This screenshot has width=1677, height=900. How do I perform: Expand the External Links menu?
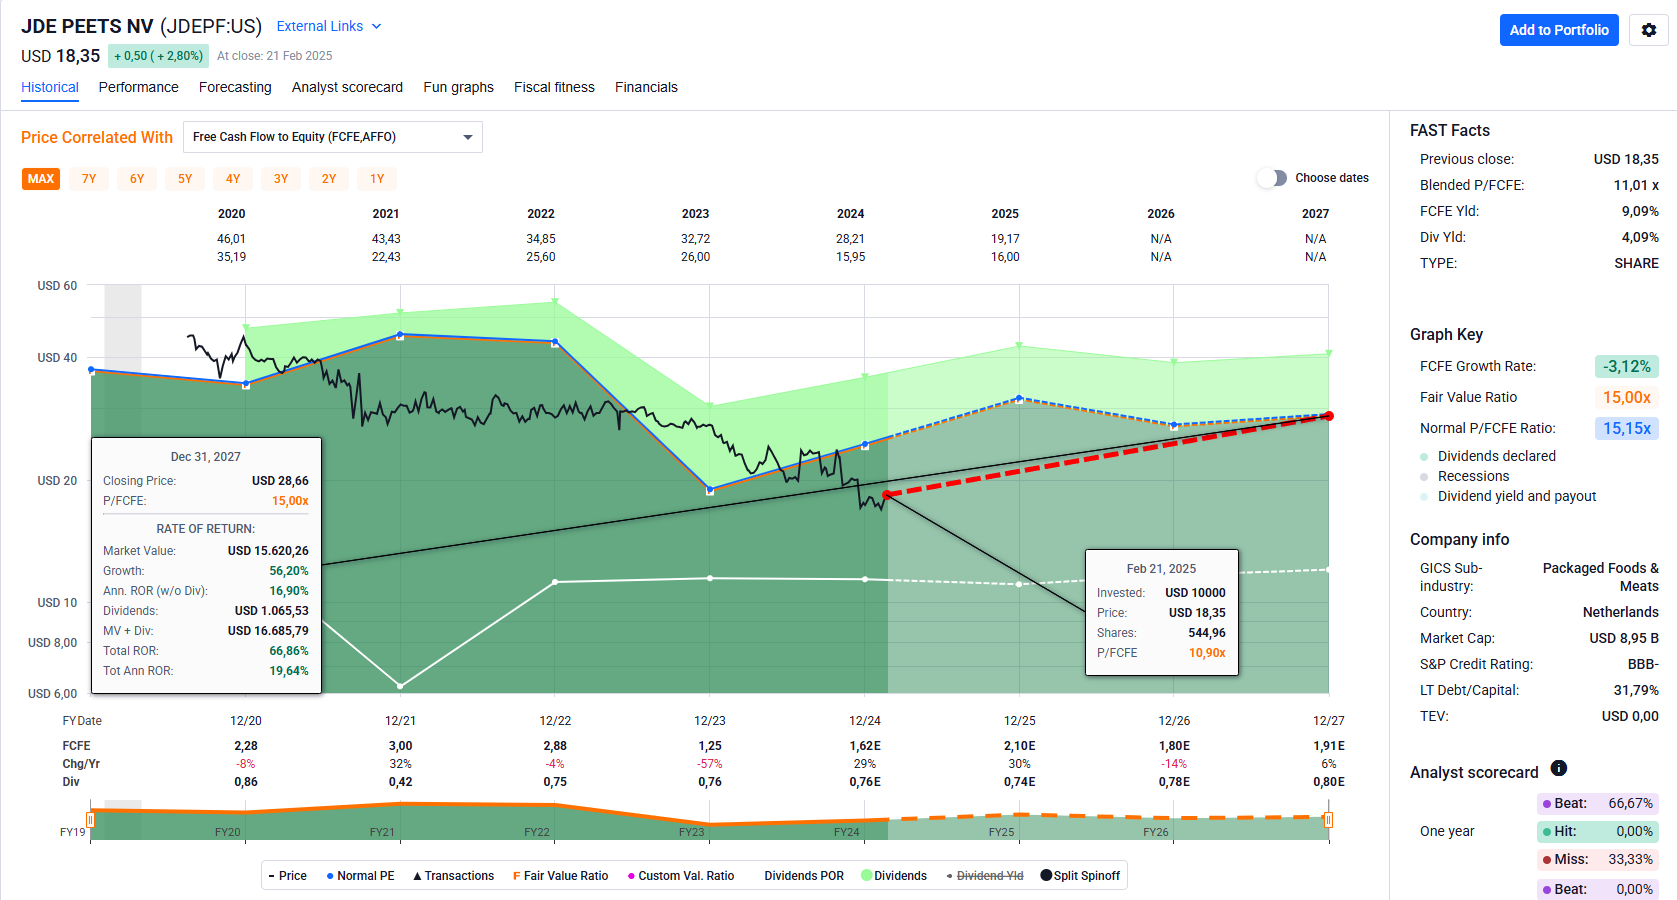328,26
